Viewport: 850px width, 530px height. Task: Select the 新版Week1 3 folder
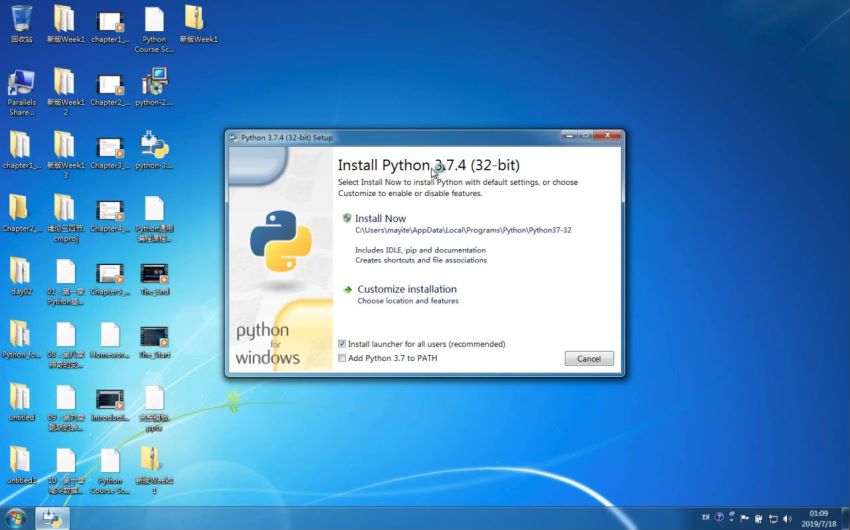tap(65, 155)
